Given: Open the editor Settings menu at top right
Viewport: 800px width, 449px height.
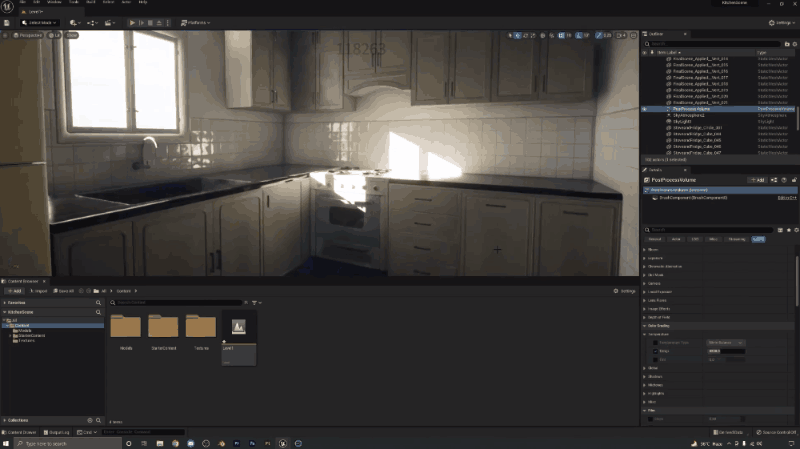Looking at the screenshot, I should (782, 22).
